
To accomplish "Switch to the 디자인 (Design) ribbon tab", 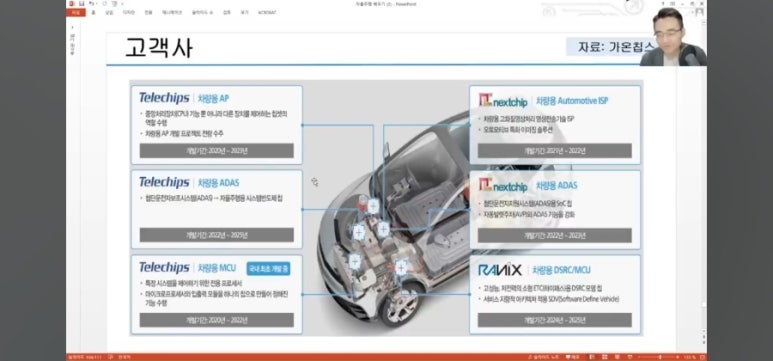I will [128, 12].
